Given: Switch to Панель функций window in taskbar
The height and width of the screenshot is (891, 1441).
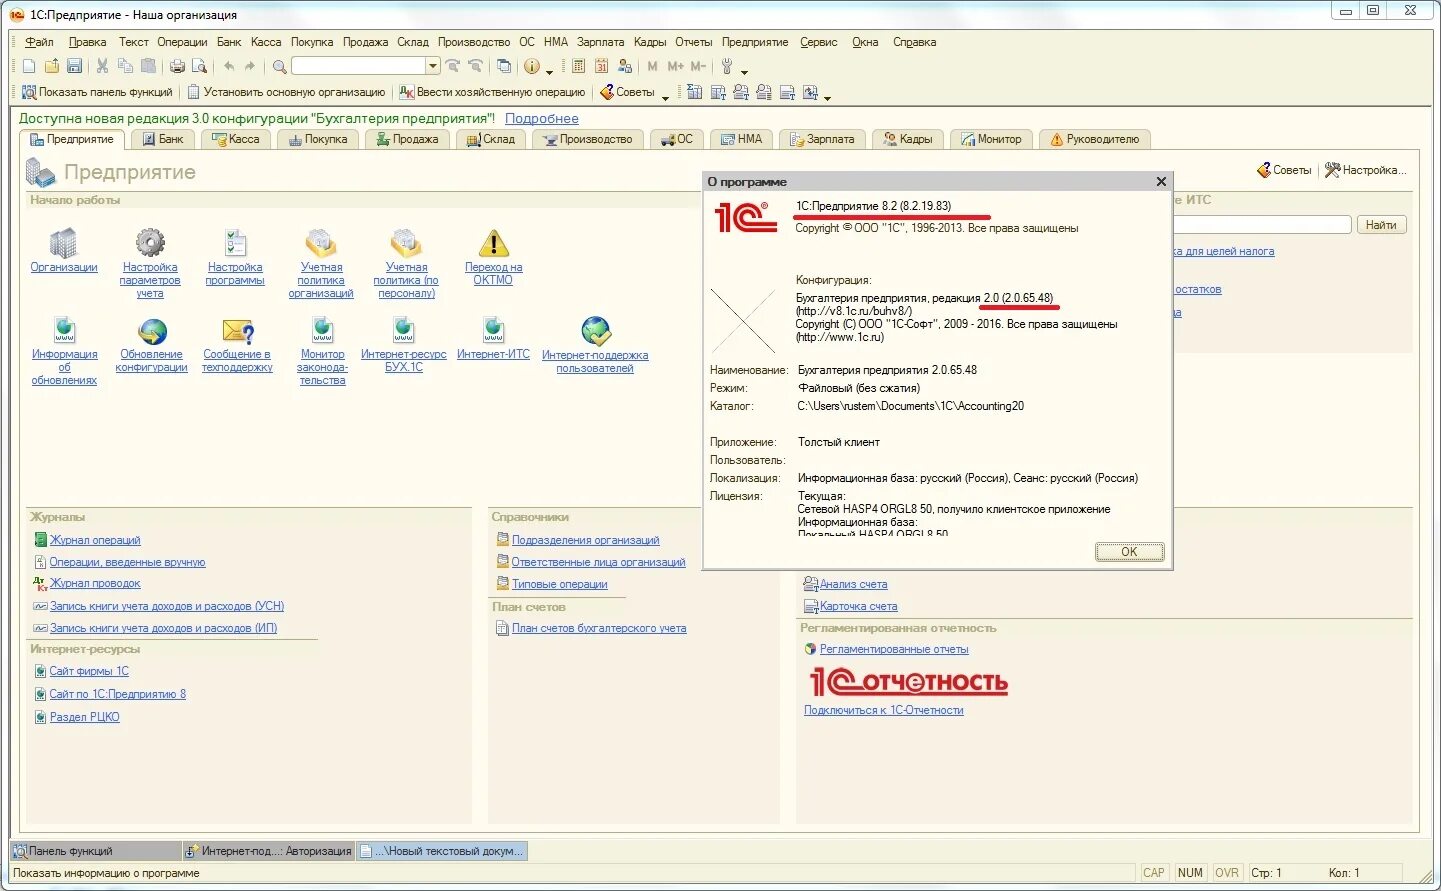Looking at the screenshot, I should click(x=96, y=851).
